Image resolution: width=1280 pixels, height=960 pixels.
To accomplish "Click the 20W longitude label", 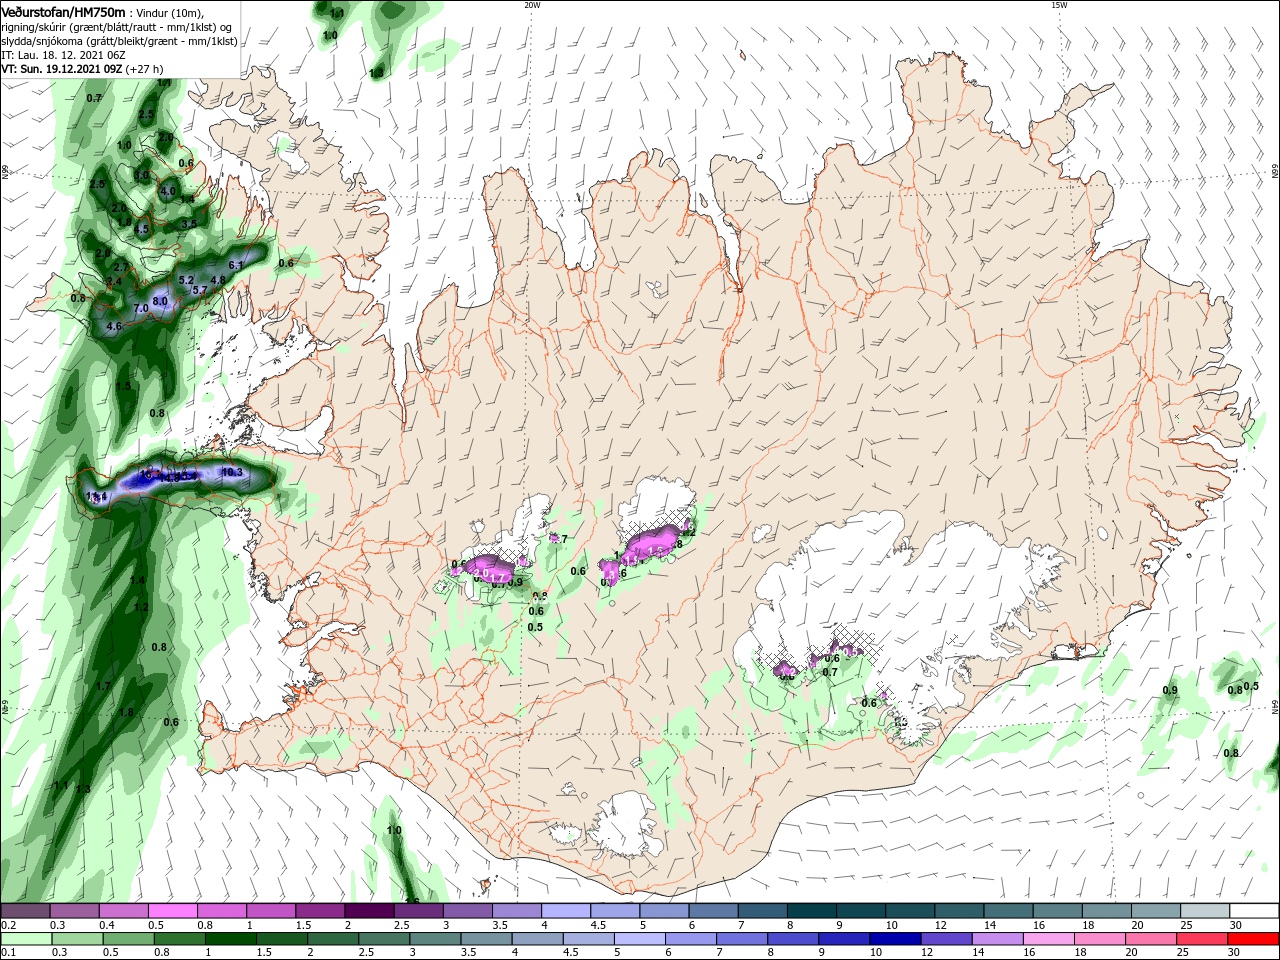I will pyautogui.click(x=532, y=5).
